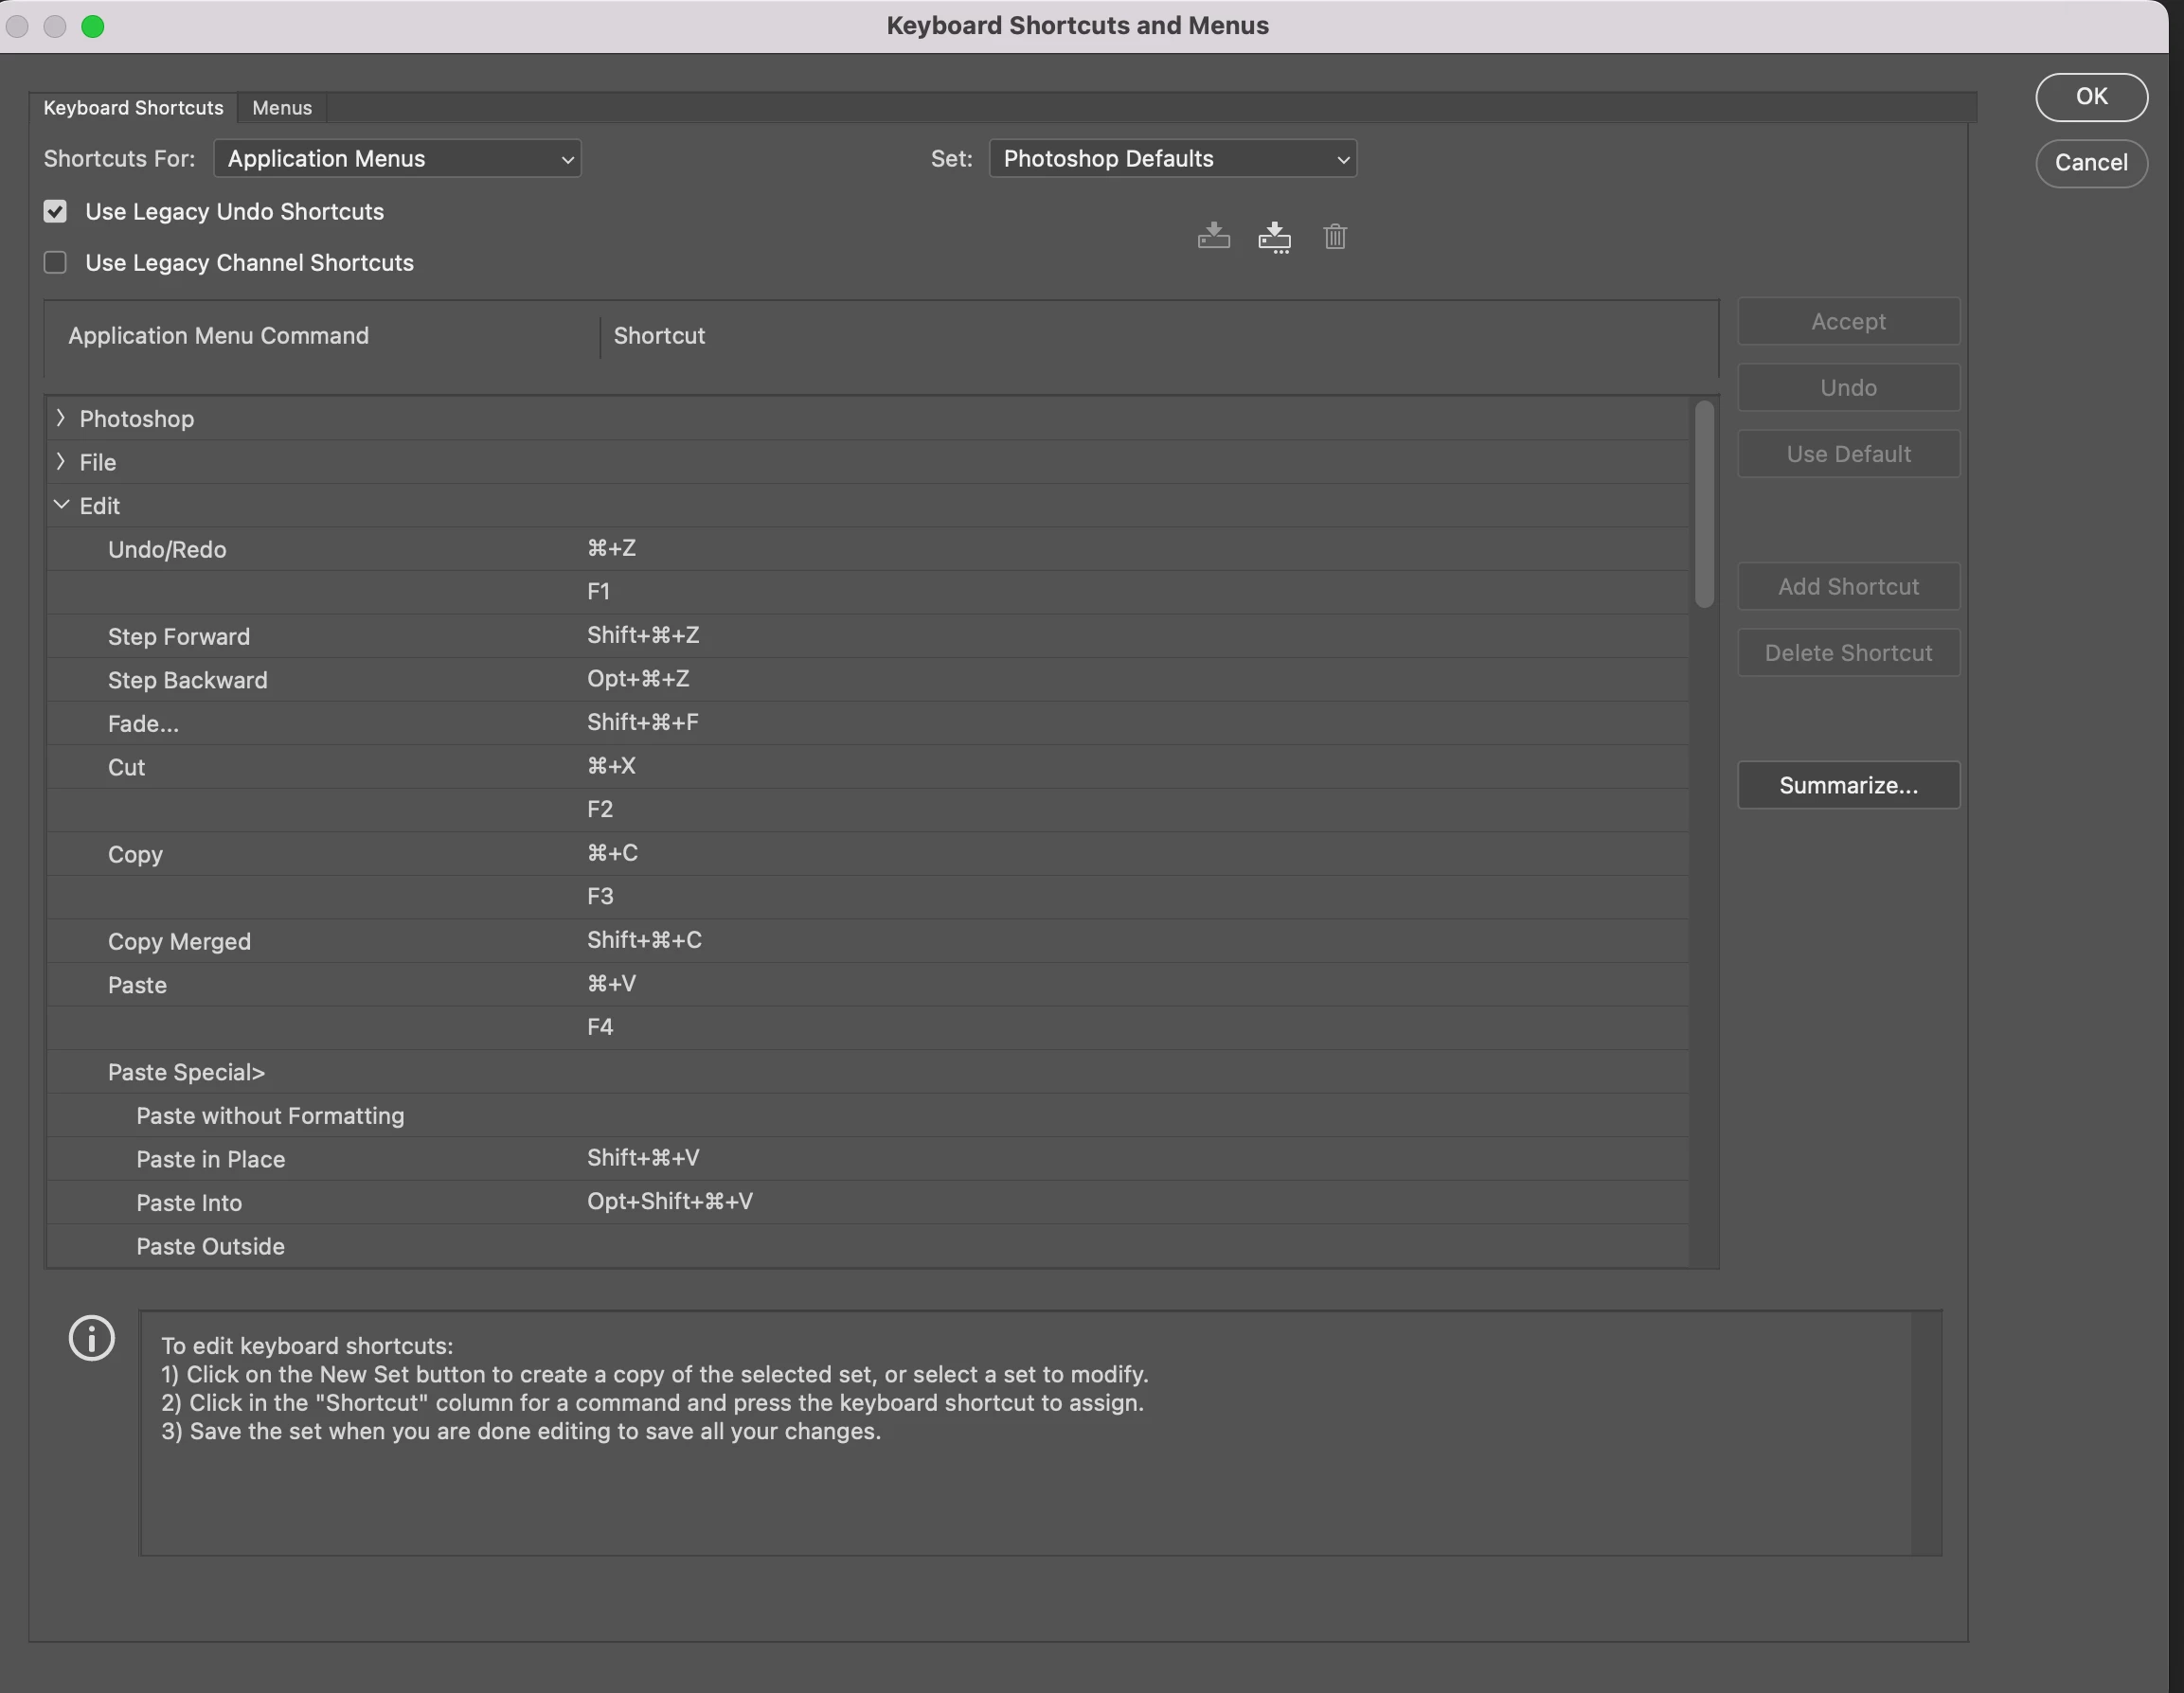Click the delete set trash icon
The height and width of the screenshot is (1693, 2184).
click(1335, 236)
